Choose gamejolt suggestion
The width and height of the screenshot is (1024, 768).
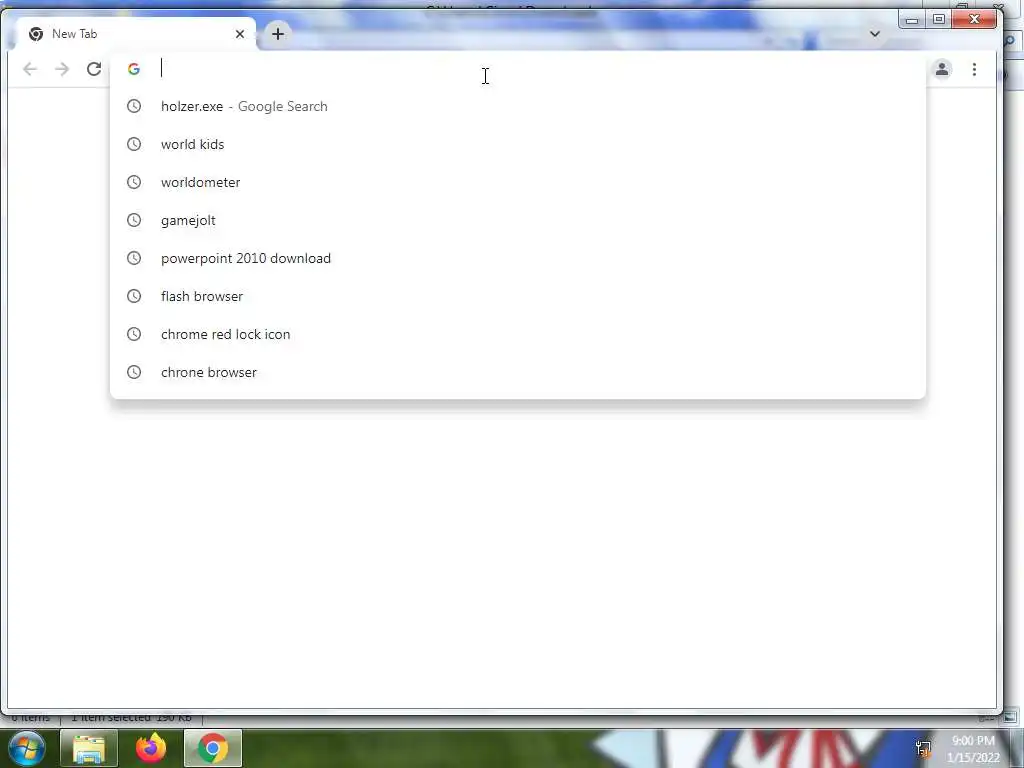tap(518, 220)
